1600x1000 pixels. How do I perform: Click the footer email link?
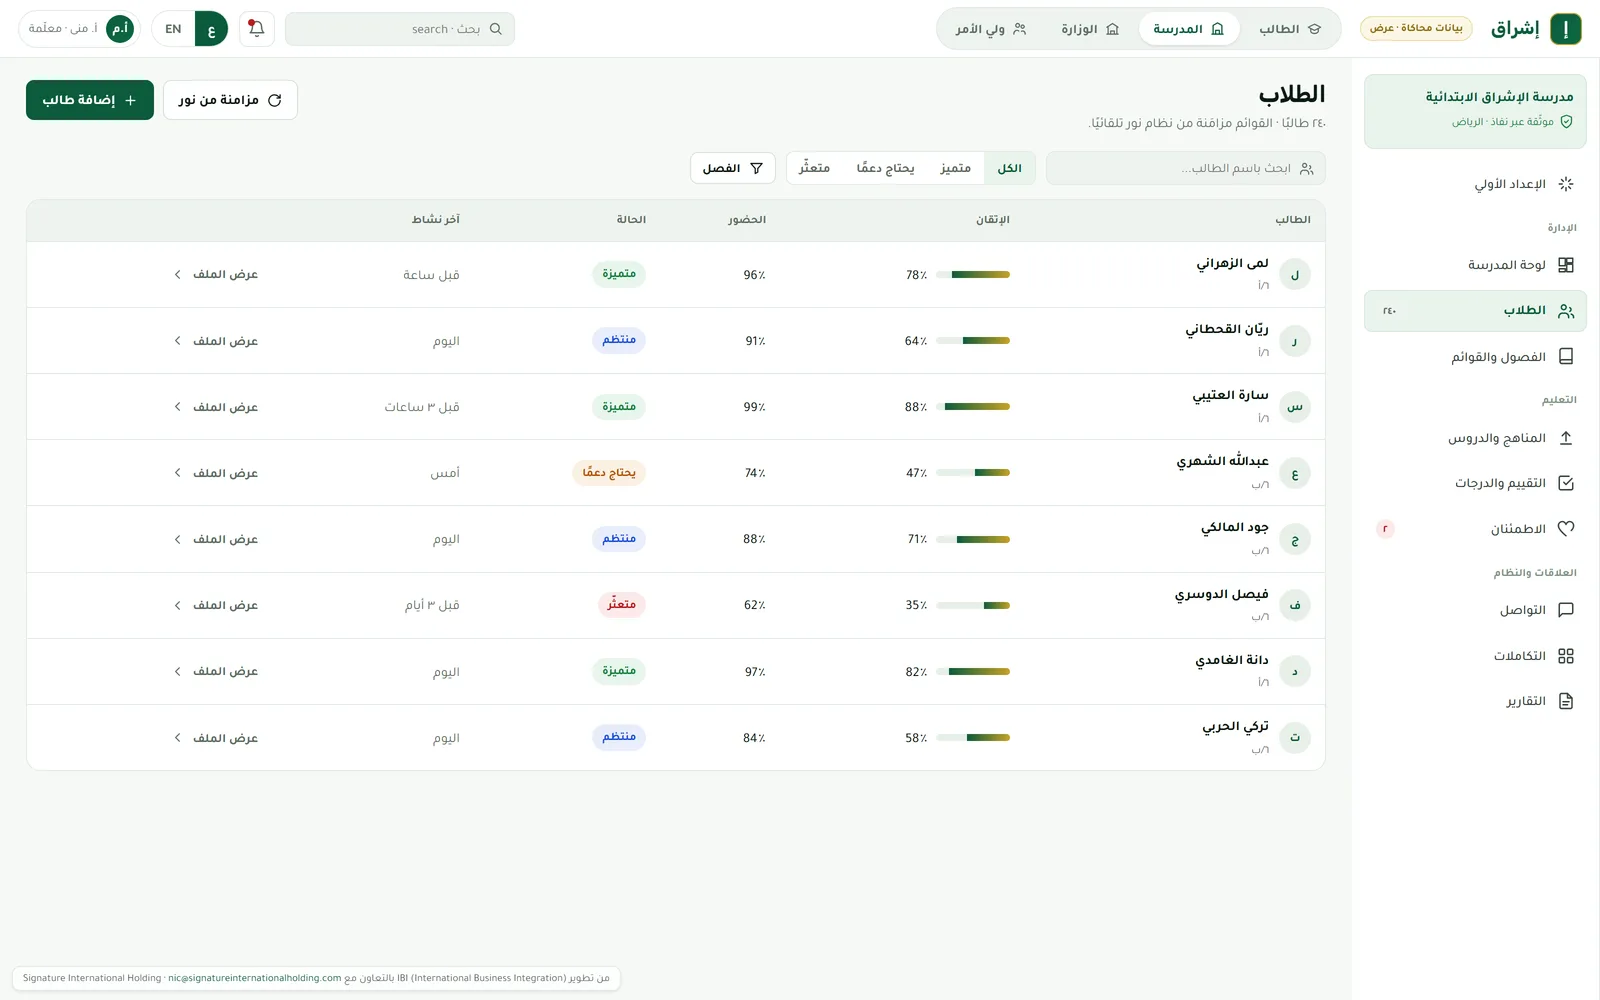click(254, 978)
